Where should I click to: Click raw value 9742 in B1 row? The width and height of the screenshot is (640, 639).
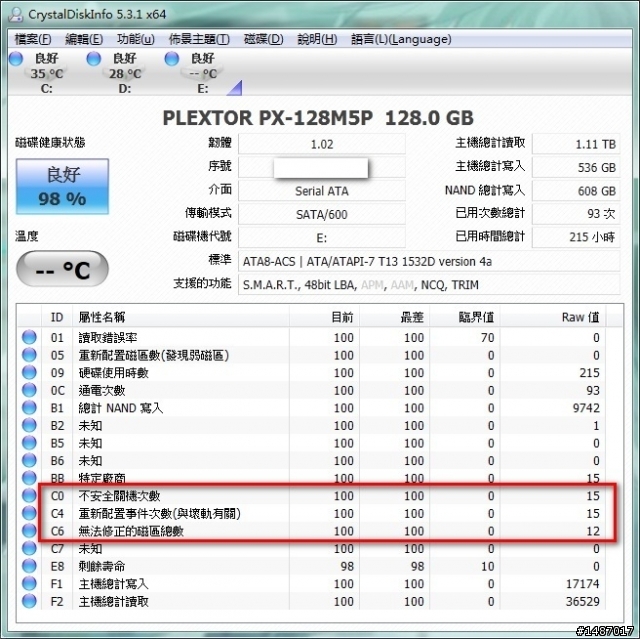pyautogui.click(x=586, y=408)
